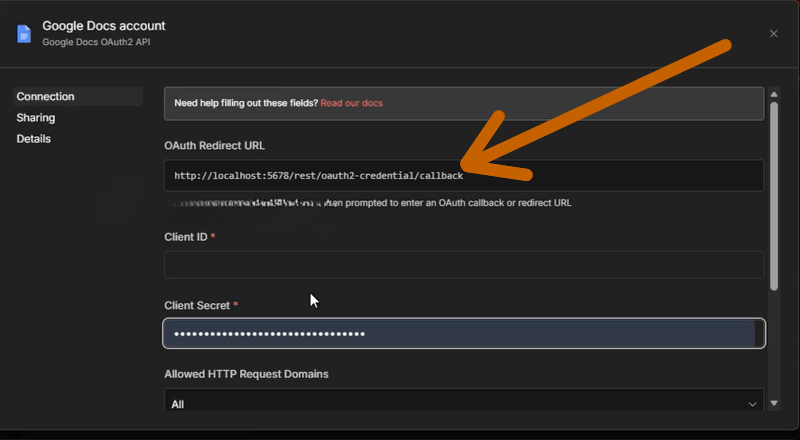Click the scrollbar up arrow
800x440 pixels.
774,94
